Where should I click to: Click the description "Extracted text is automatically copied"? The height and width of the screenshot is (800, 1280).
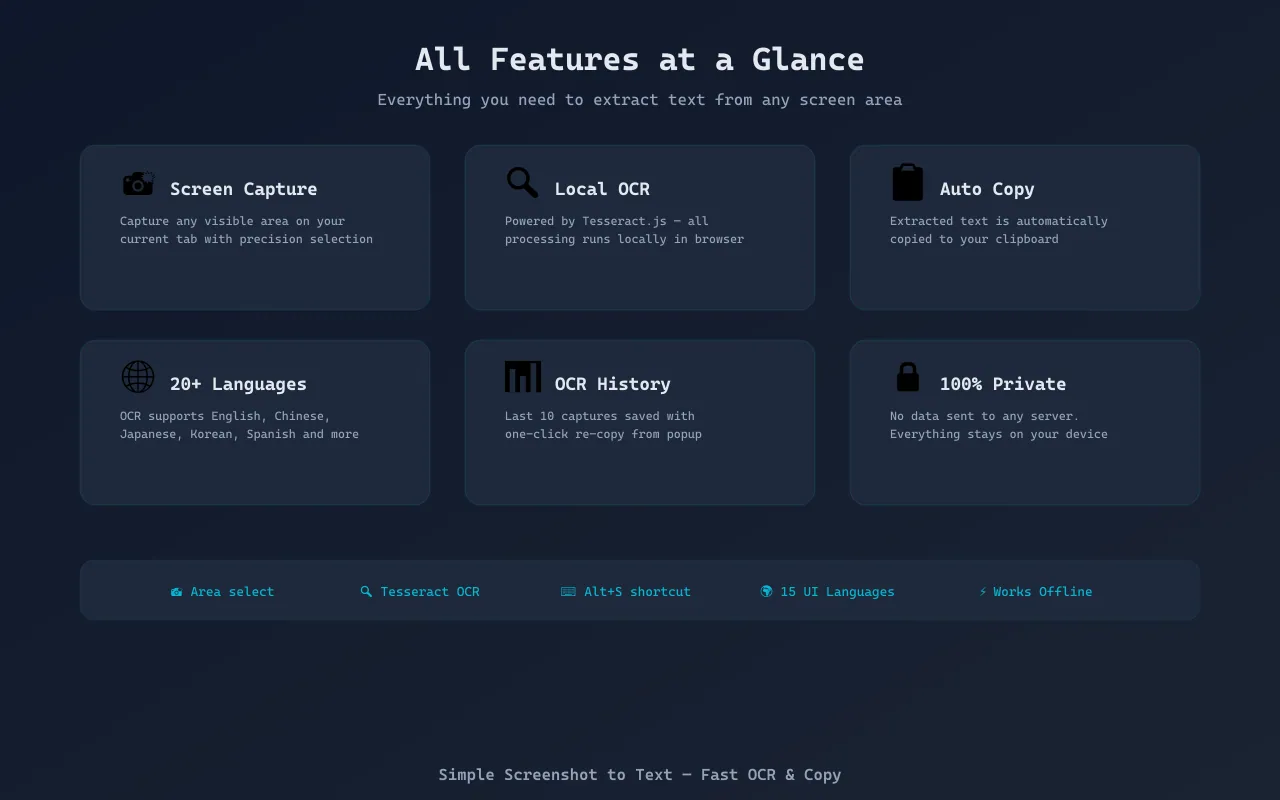coord(999,230)
